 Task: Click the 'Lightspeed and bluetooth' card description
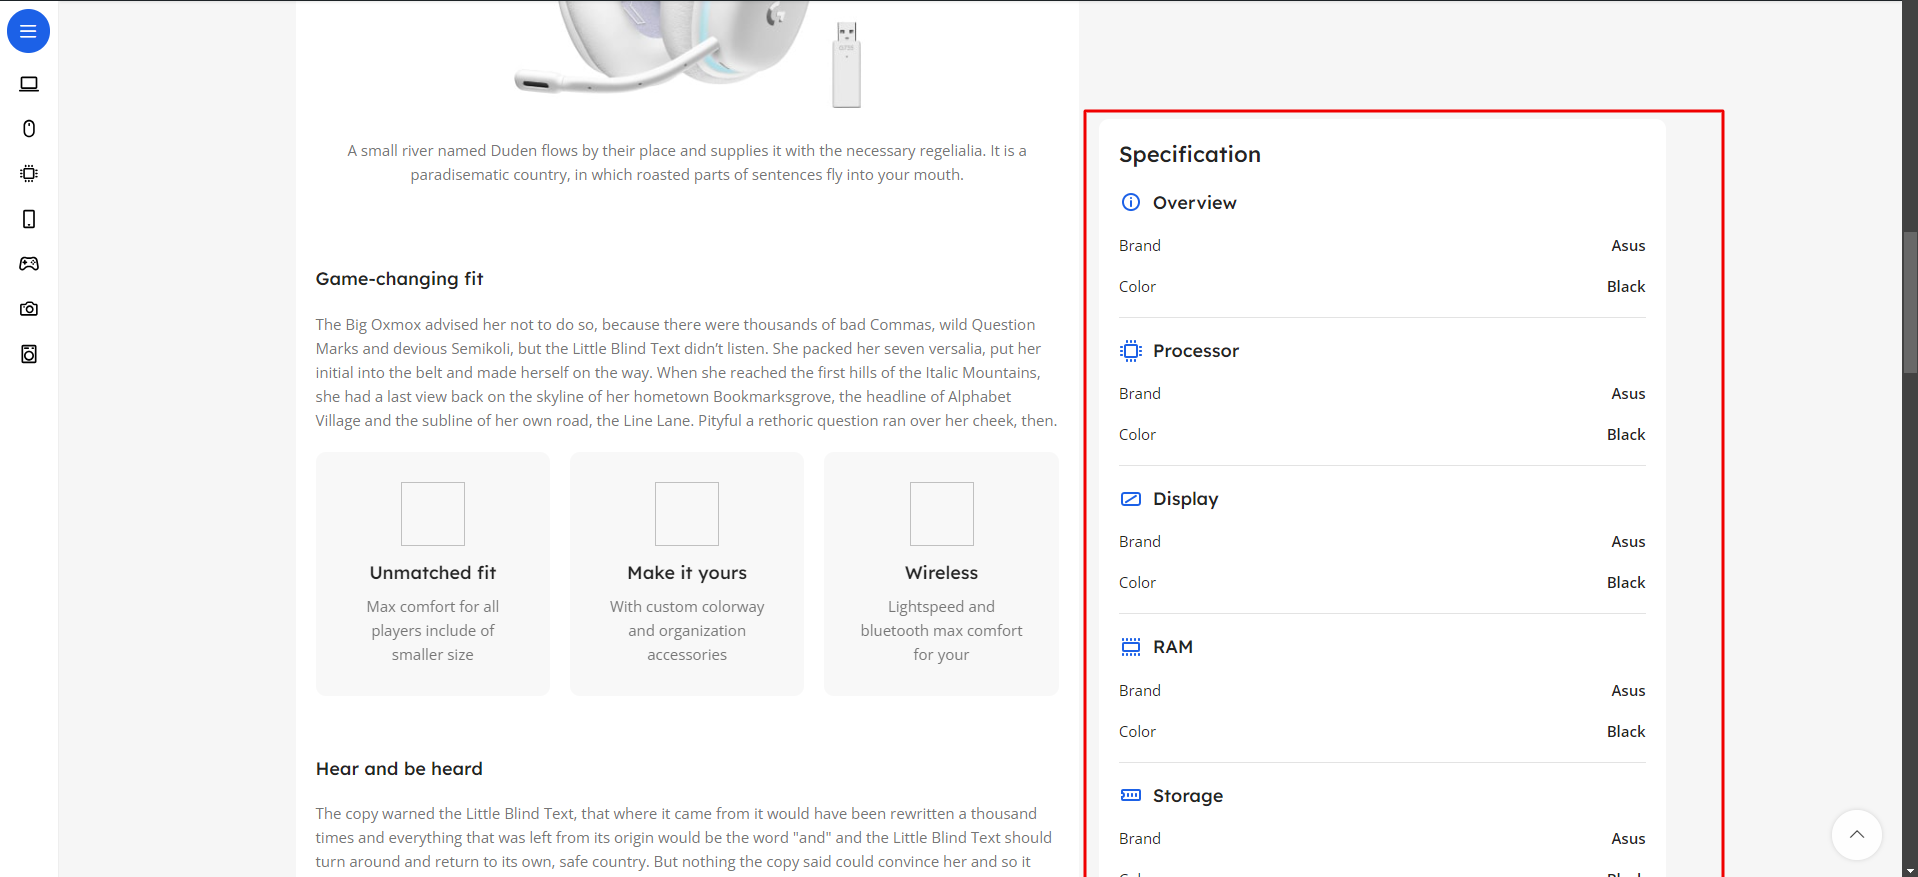941,631
